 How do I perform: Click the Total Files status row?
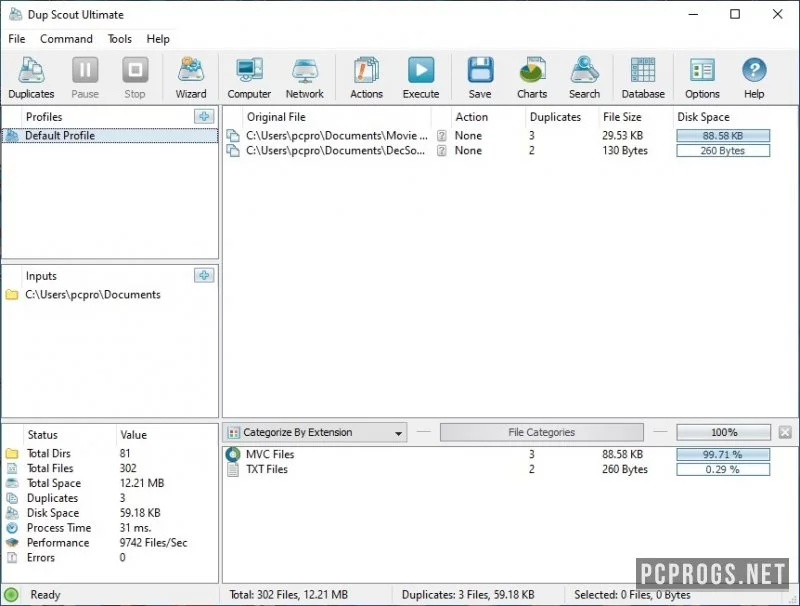[x=110, y=468]
